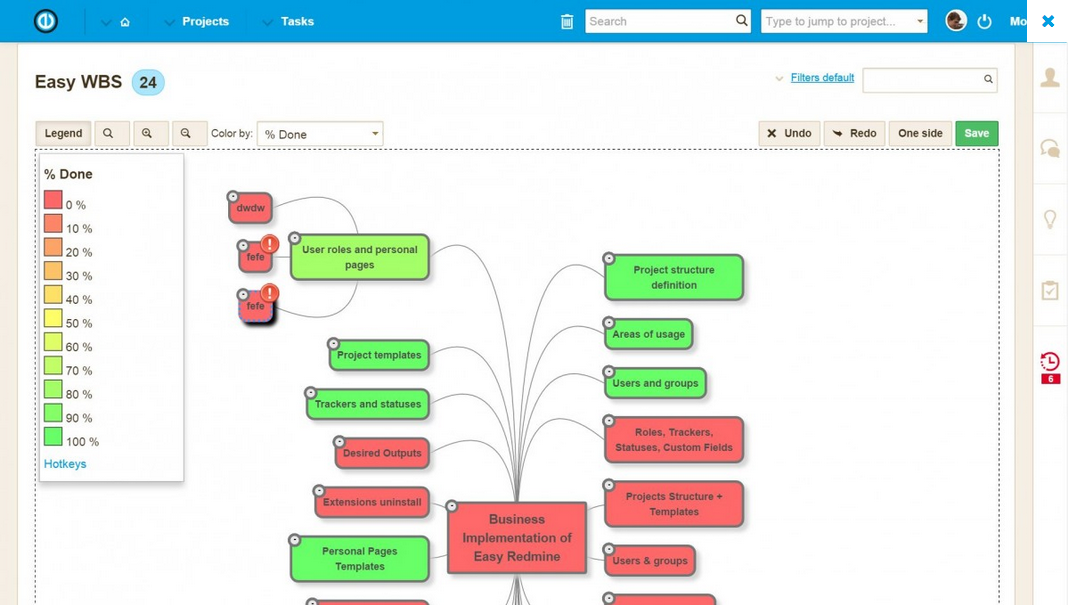Image resolution: width=1068 pixels, height=605 pixels.
Task: Click in the top Search field
Action: coord(659,21)
